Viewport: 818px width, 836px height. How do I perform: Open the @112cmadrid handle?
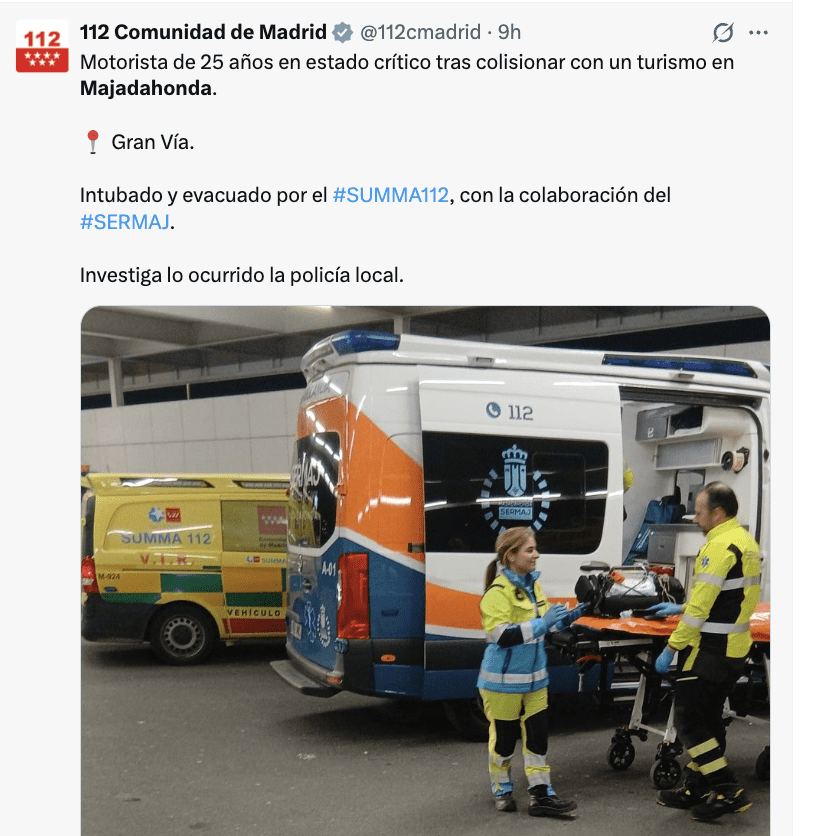420,32
